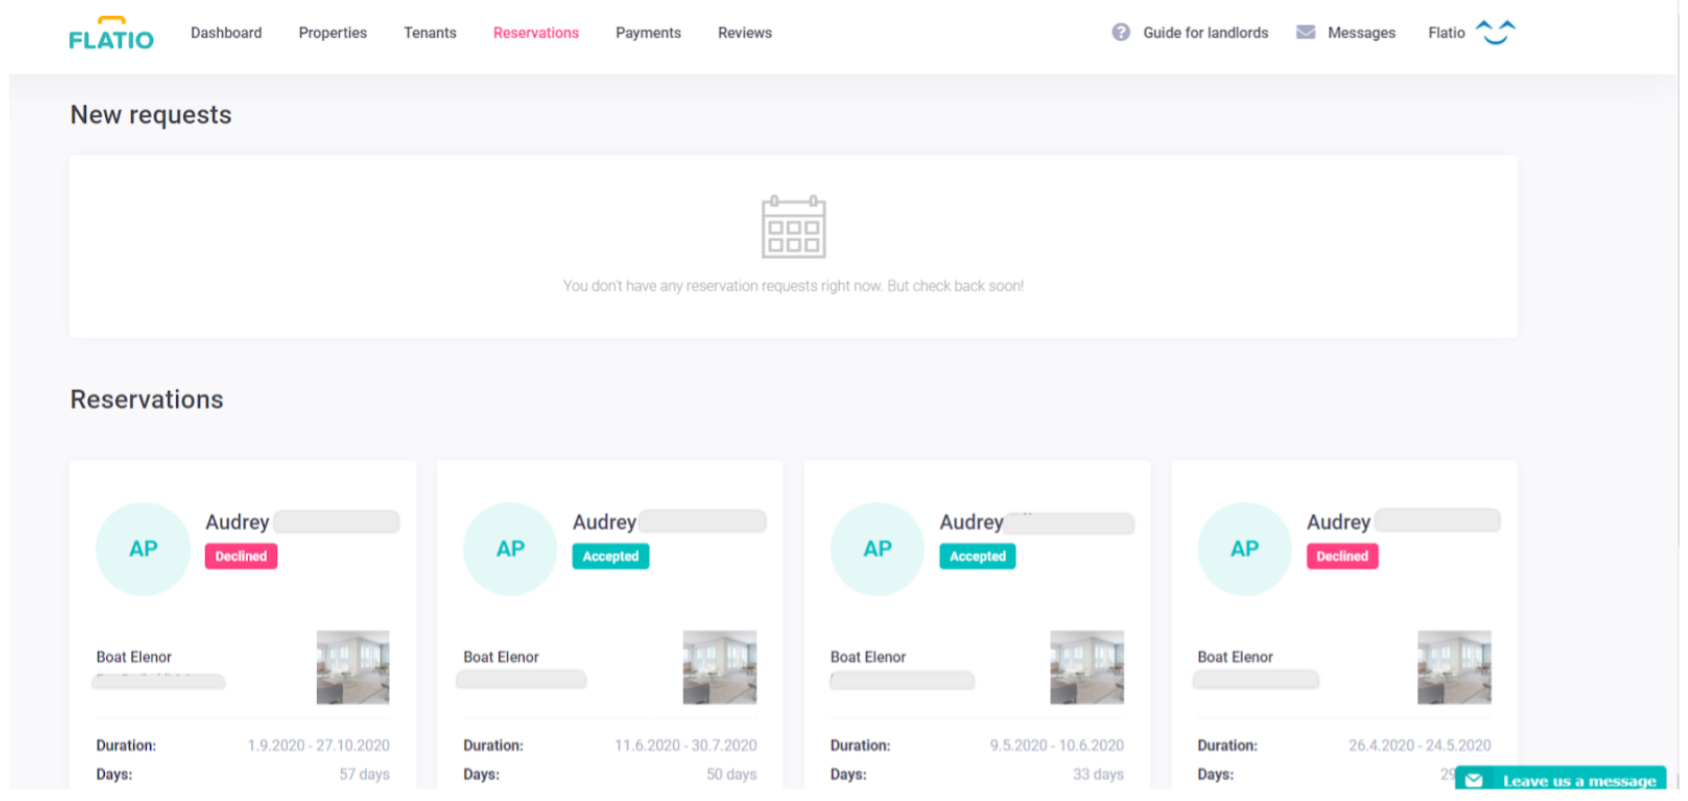The width and height of the screenshot is (1688, 801).
Task: Click AP avatar on the 33 days reservation
Action: pos(877,549)
